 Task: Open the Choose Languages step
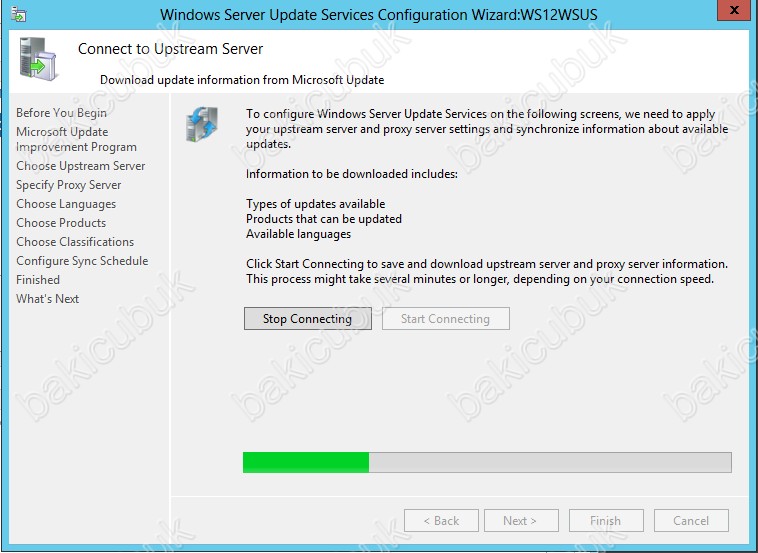[66, 204]
